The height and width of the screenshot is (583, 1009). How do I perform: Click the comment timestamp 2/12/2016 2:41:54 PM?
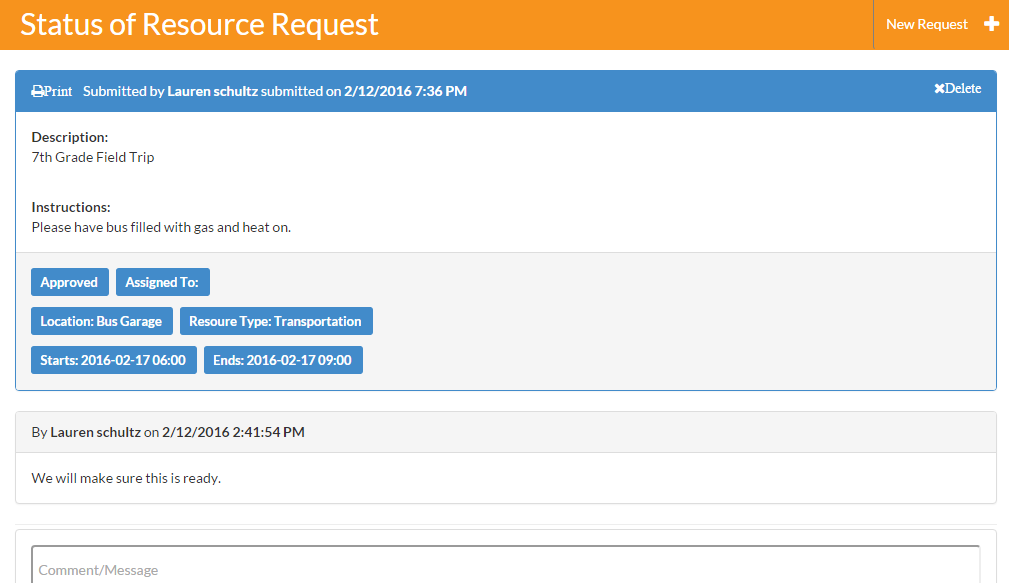233,432
